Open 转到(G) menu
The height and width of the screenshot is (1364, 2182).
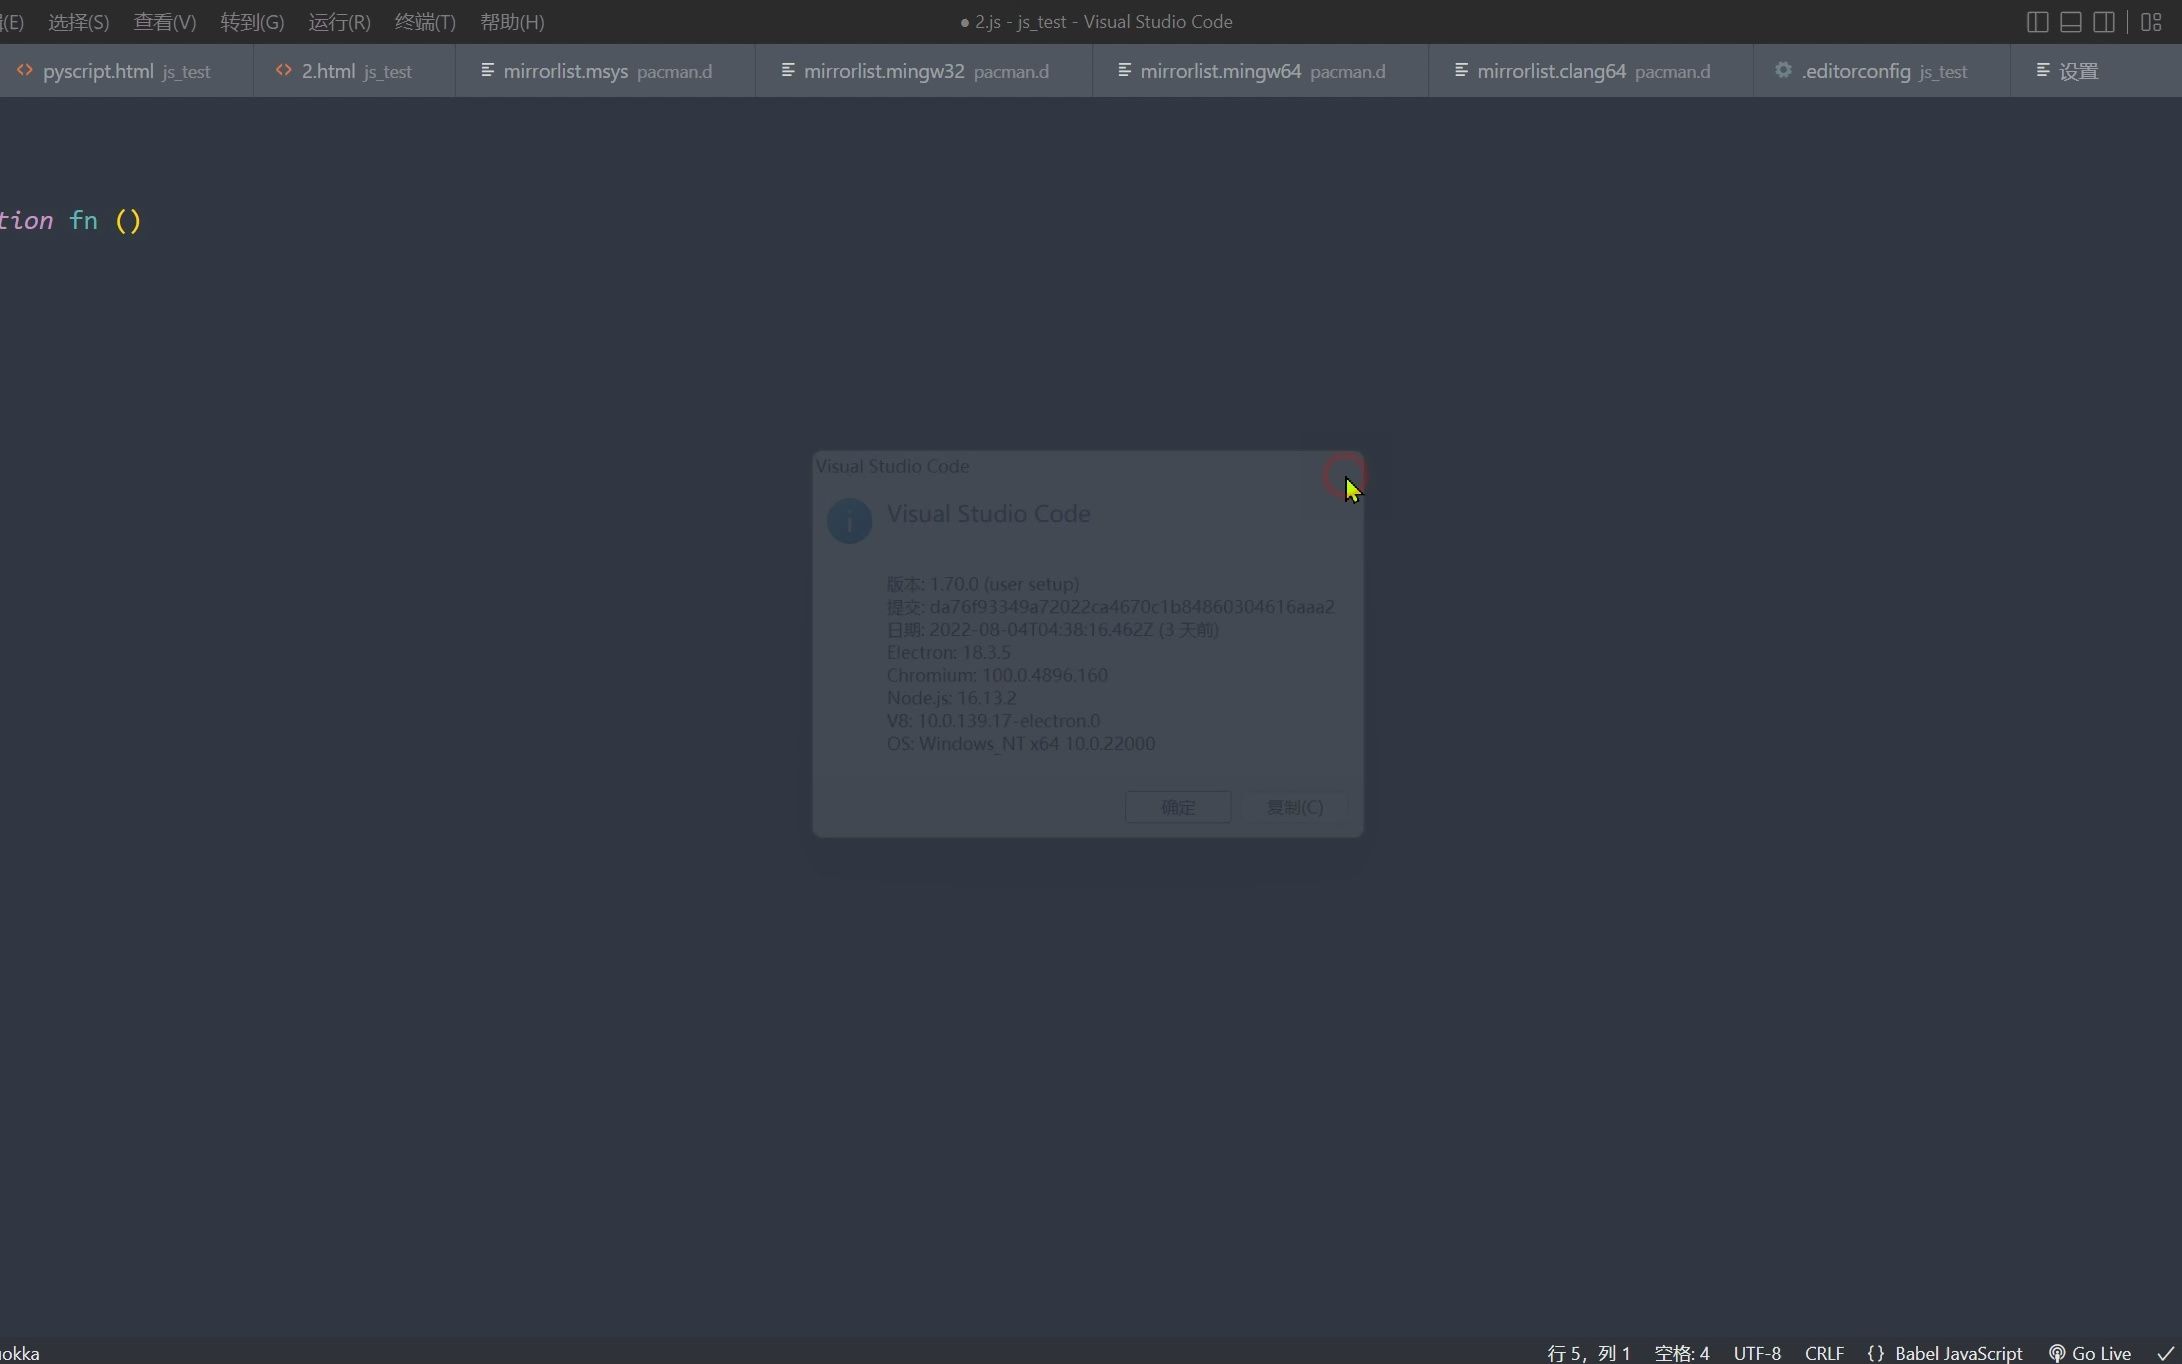[x=252, y=22]
